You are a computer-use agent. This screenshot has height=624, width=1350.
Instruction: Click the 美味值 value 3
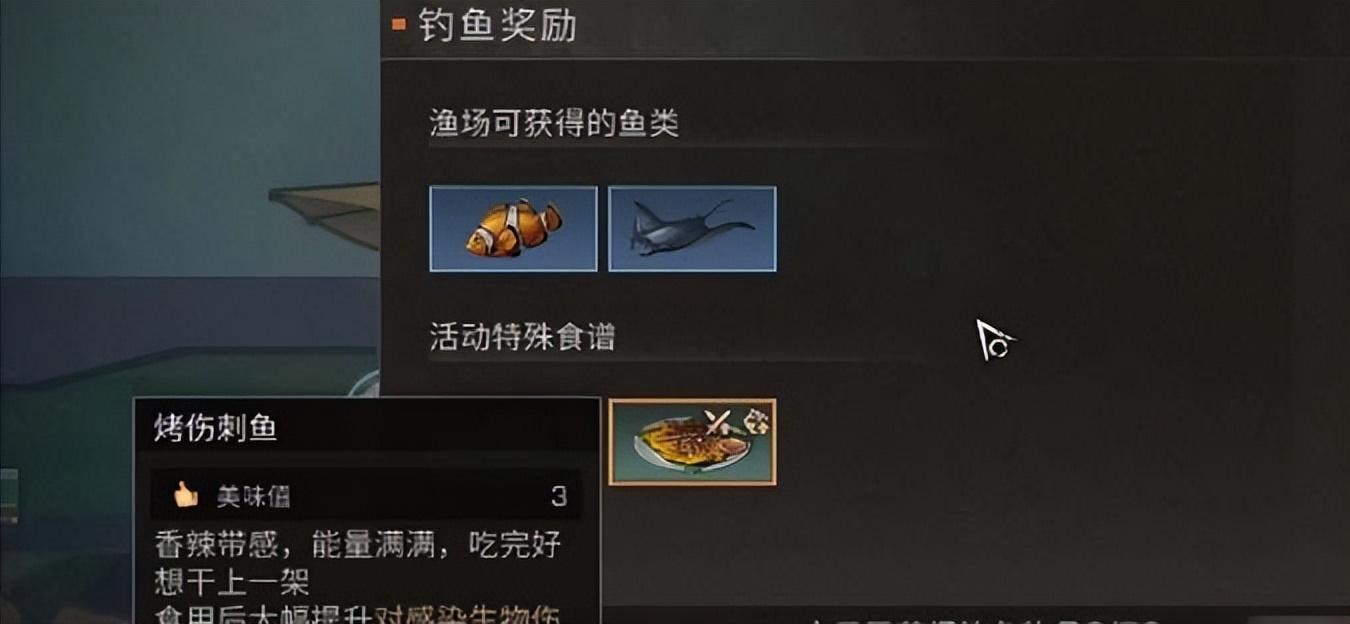(x=559, y=495)
